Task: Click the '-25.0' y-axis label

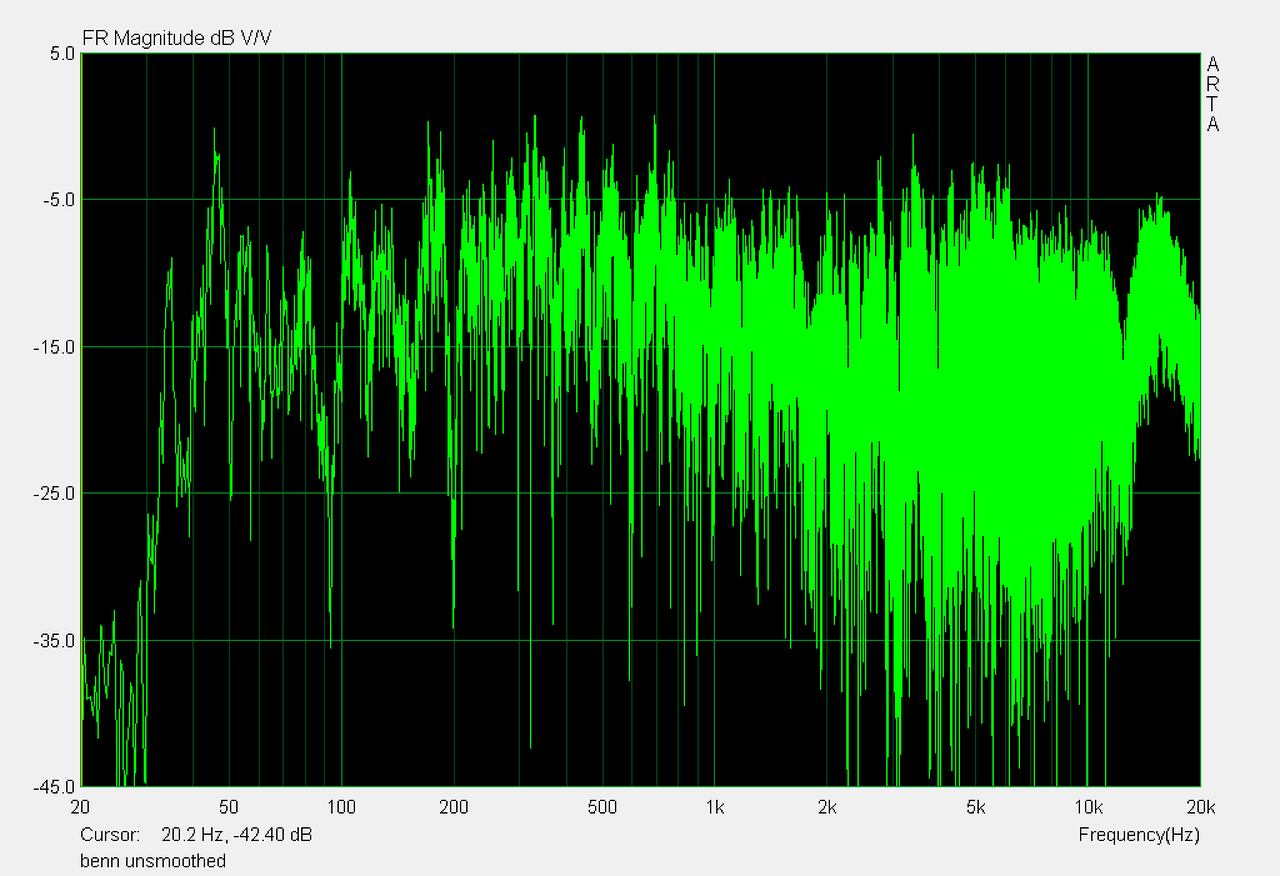Action: click(x=56, y=494)
